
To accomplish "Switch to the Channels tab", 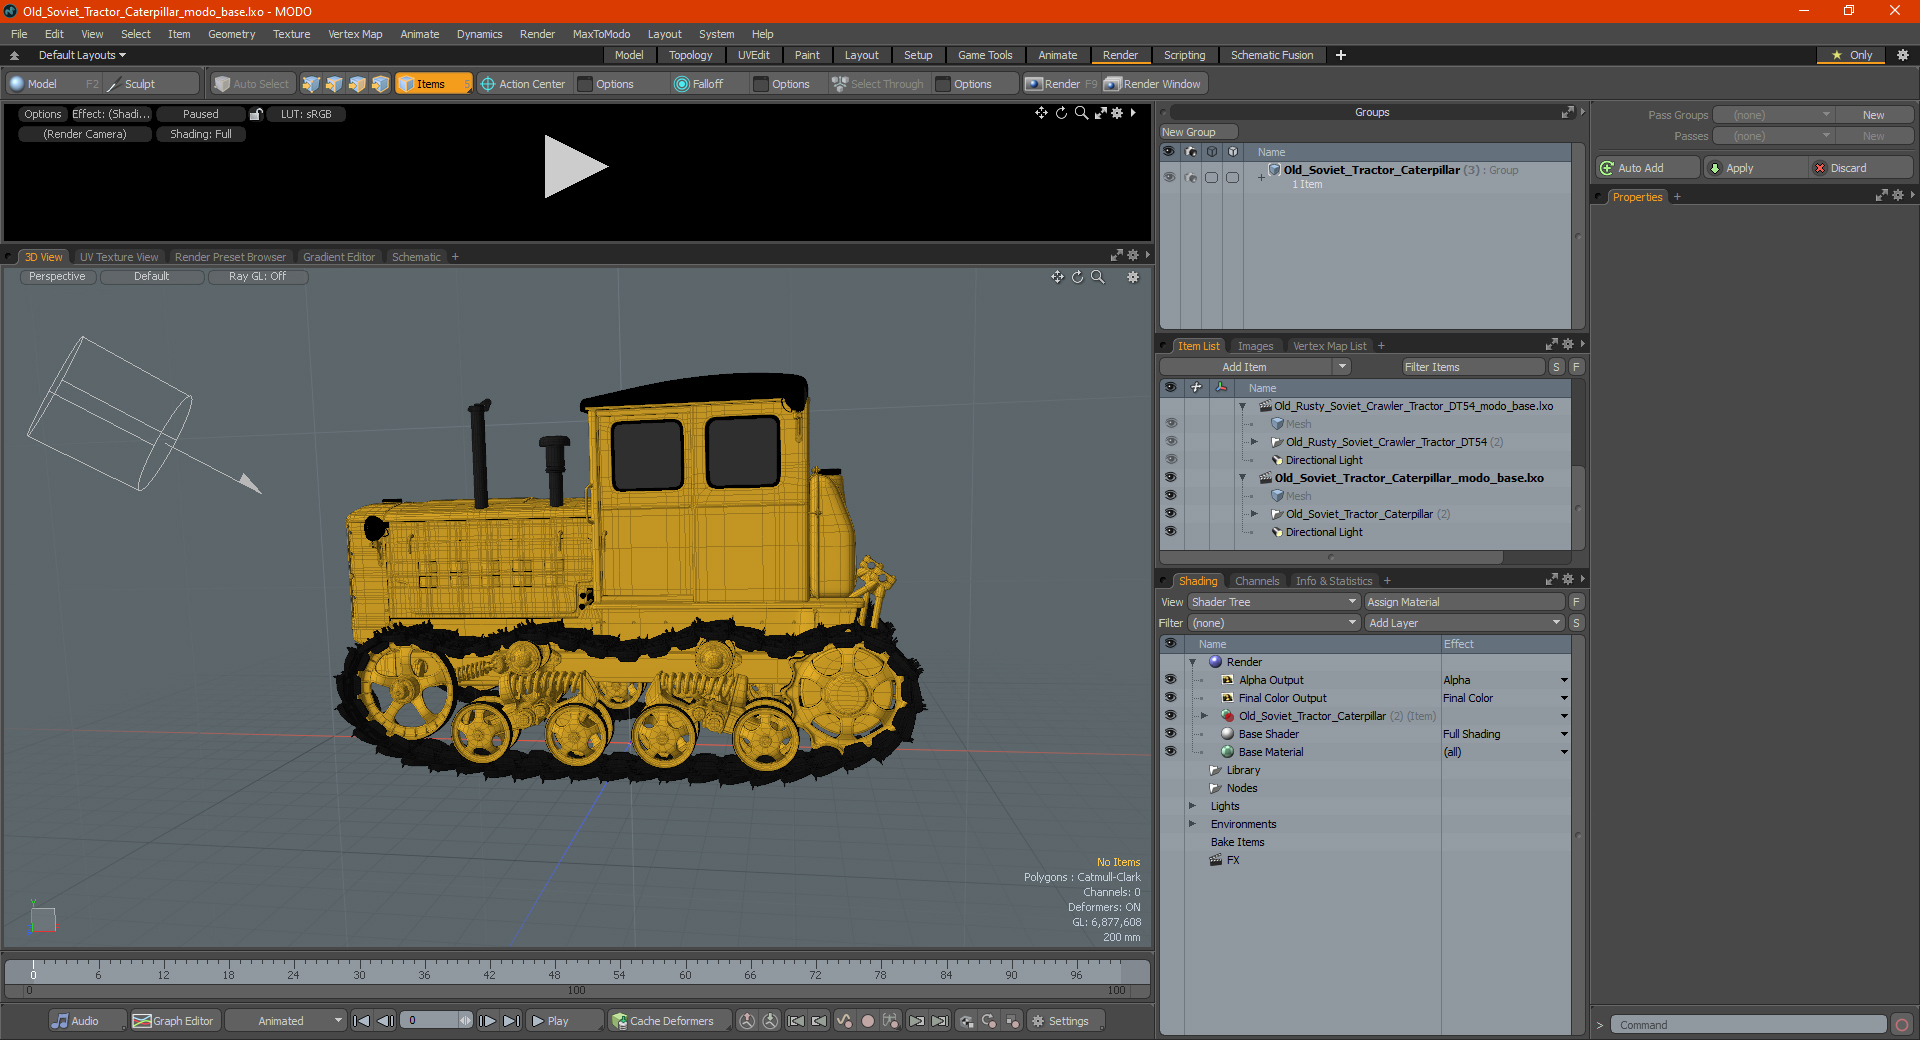I will tap(1256, 581).
